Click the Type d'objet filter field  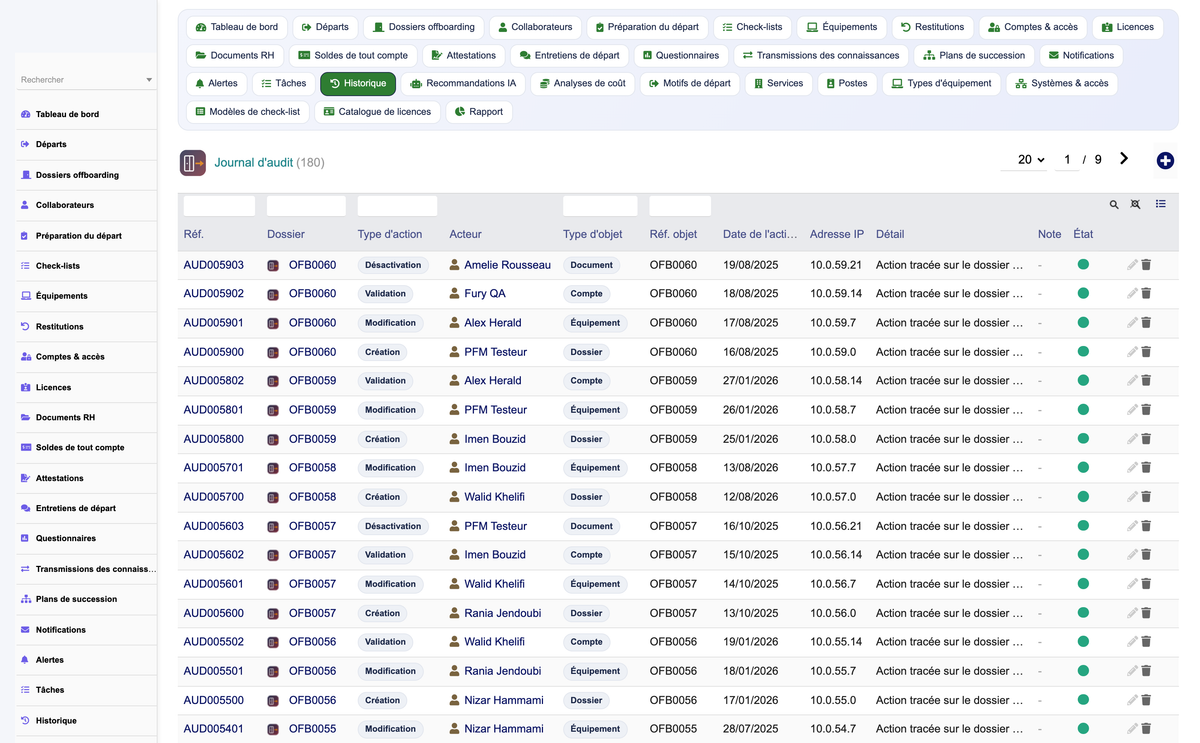(x=600, y=206)
